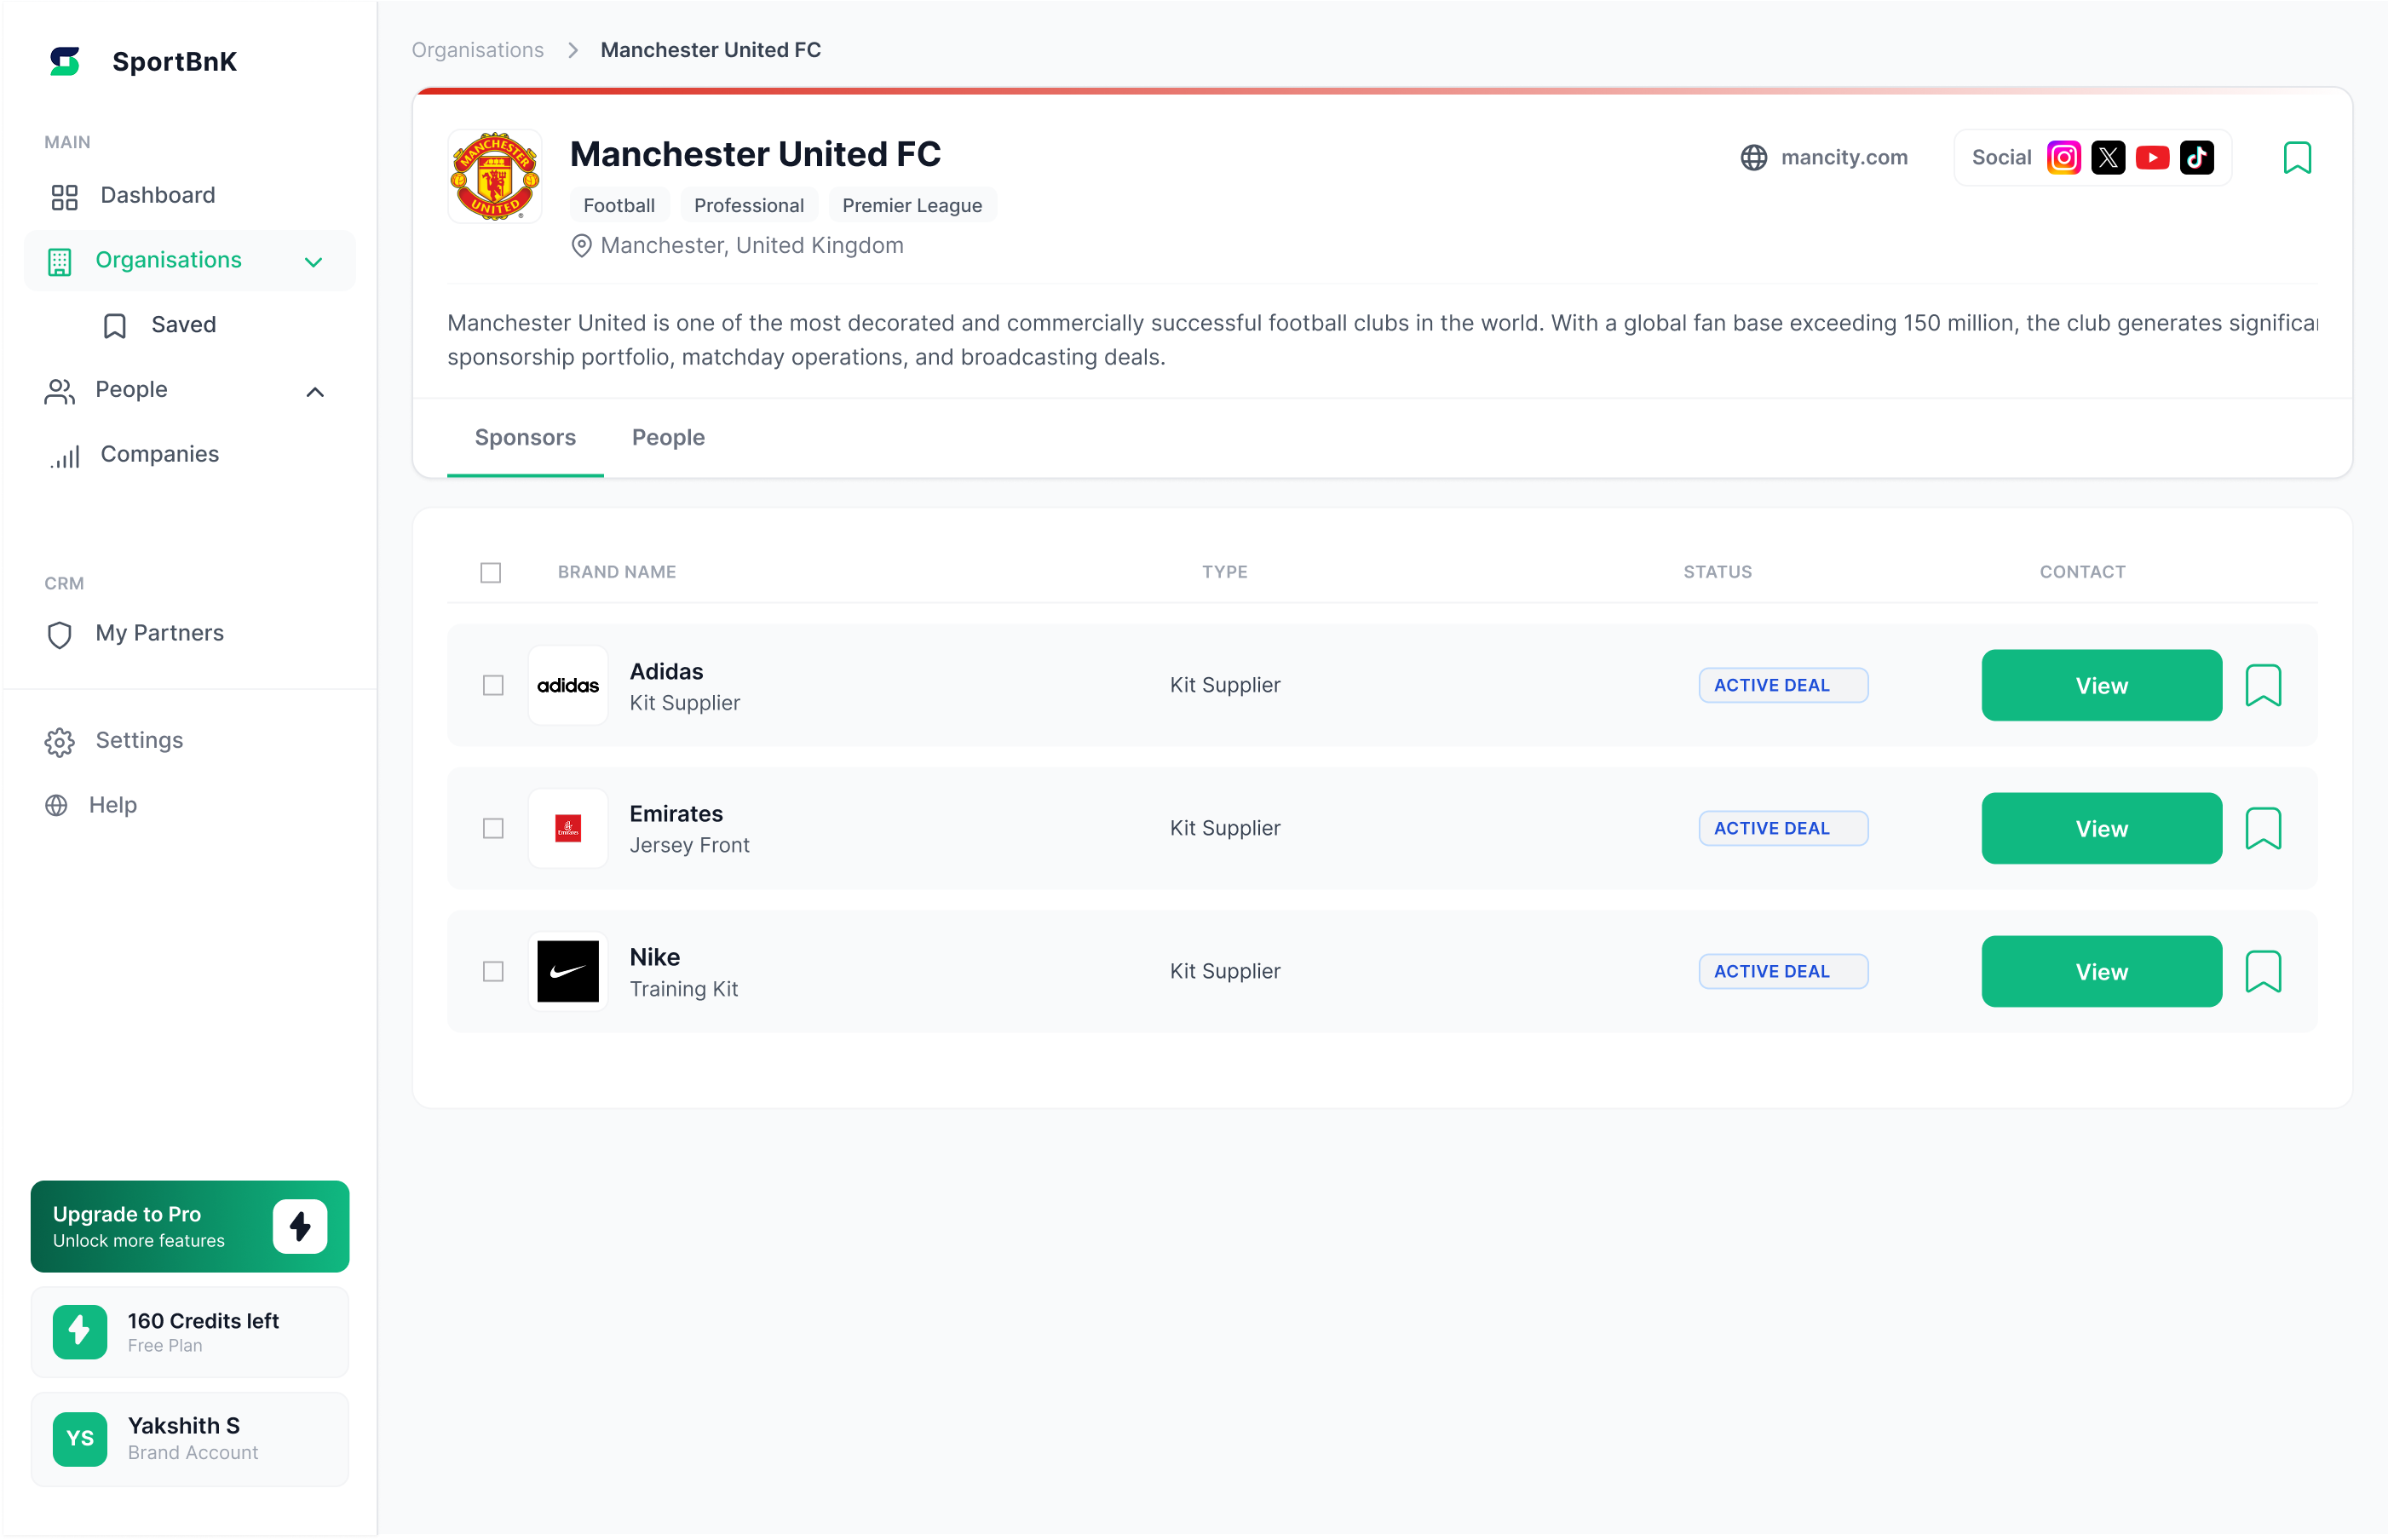
Task: Click the Nike ACTIVE DEAL status badge
Action: (1783, 972)
